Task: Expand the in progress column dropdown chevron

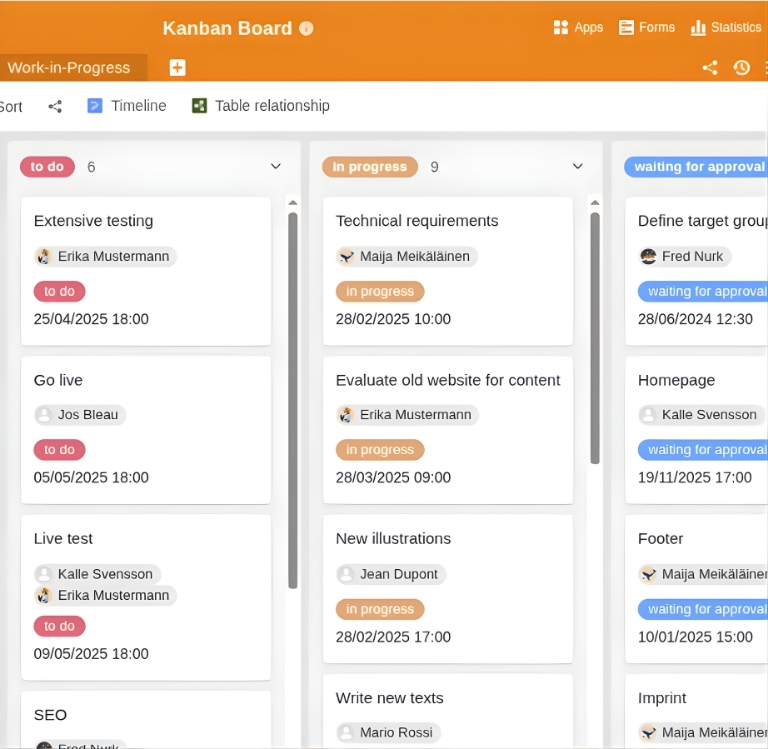Action: click(x=578, y=167)
